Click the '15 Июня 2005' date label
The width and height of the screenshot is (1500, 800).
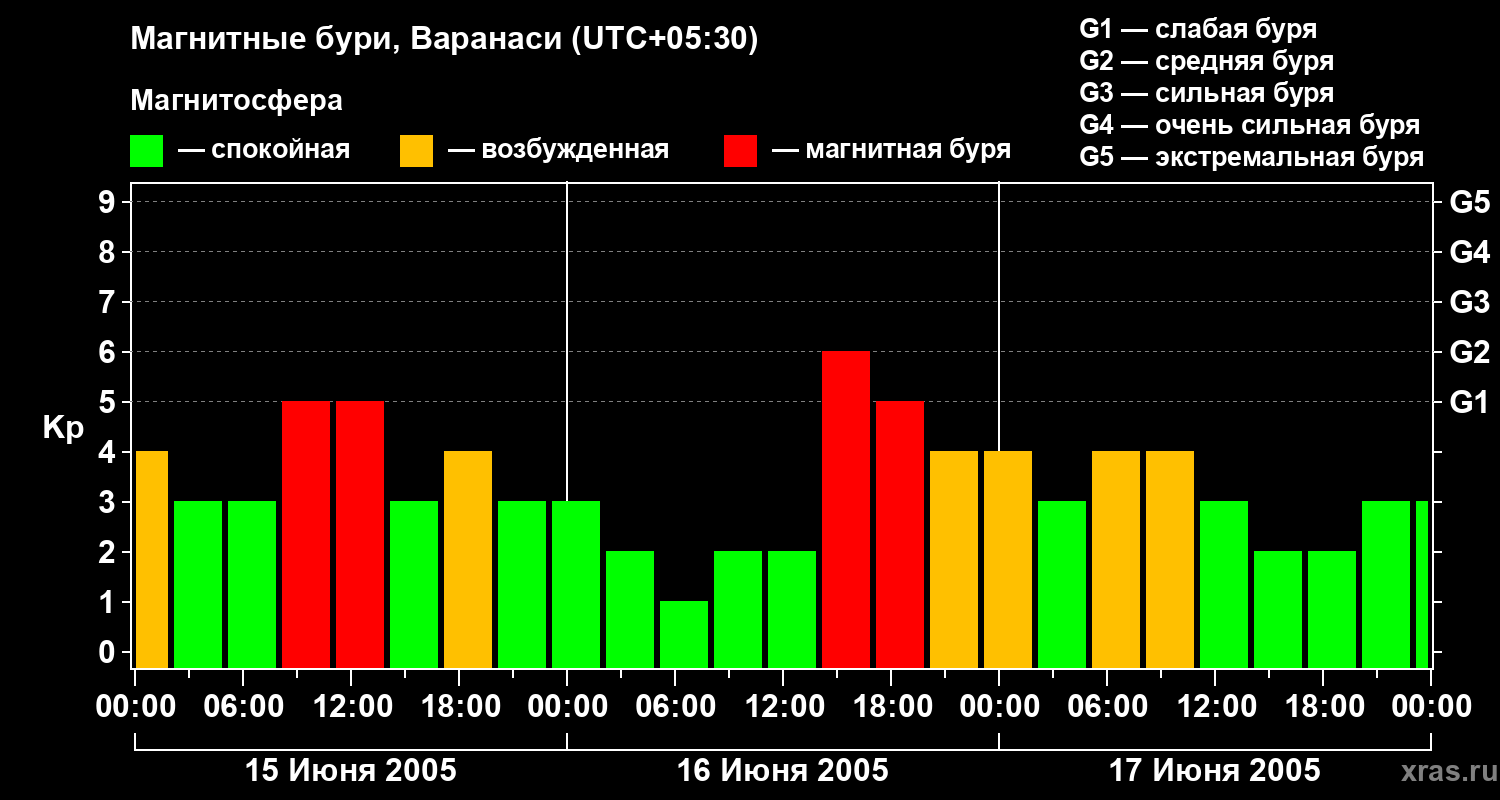point(351,771)
